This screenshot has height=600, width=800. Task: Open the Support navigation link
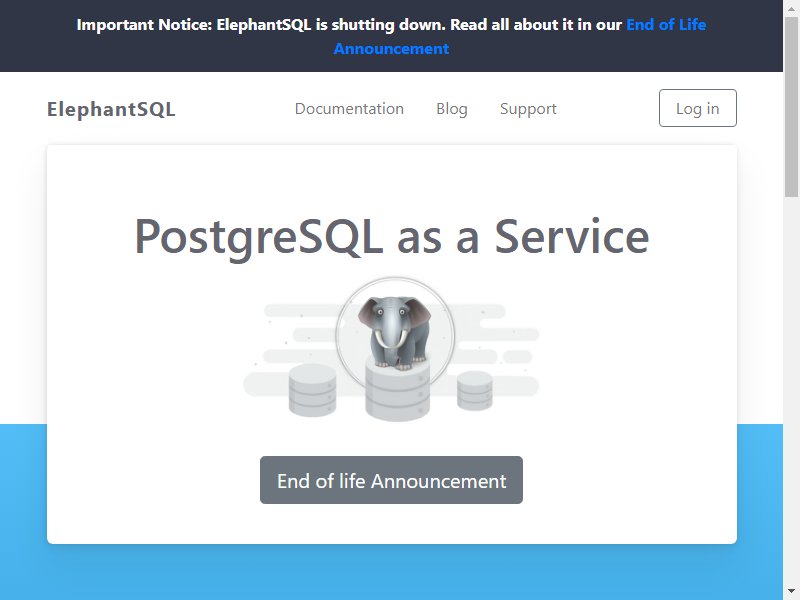coord(528,109)
